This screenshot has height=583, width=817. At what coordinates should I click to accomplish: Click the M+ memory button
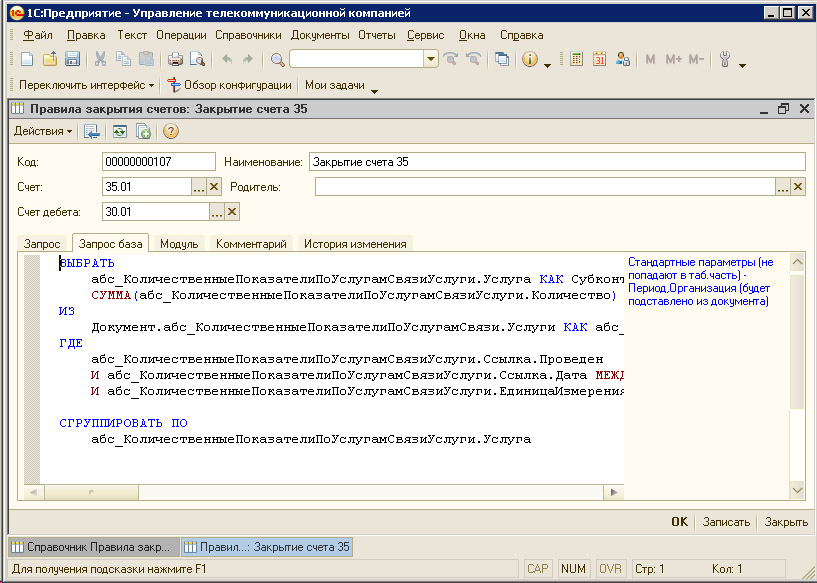pos(673,59)
